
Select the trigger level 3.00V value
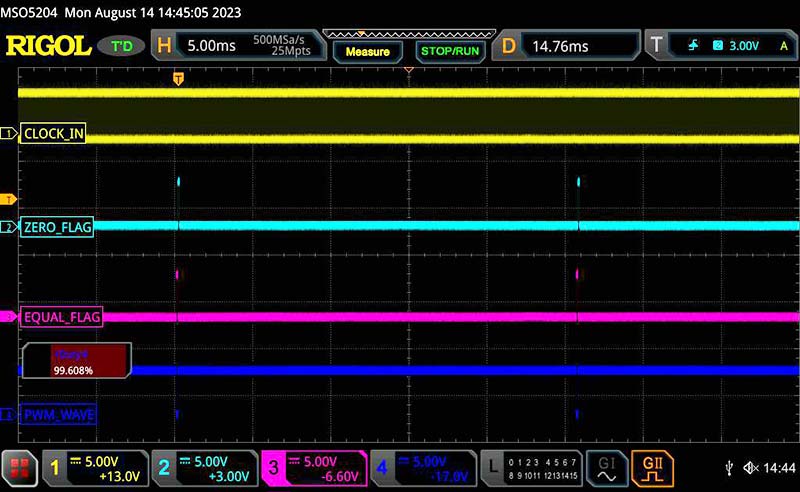(744, 46)
